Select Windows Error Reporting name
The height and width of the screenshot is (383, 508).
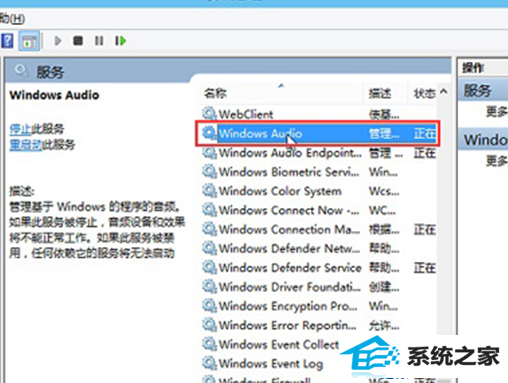[287, 325]
